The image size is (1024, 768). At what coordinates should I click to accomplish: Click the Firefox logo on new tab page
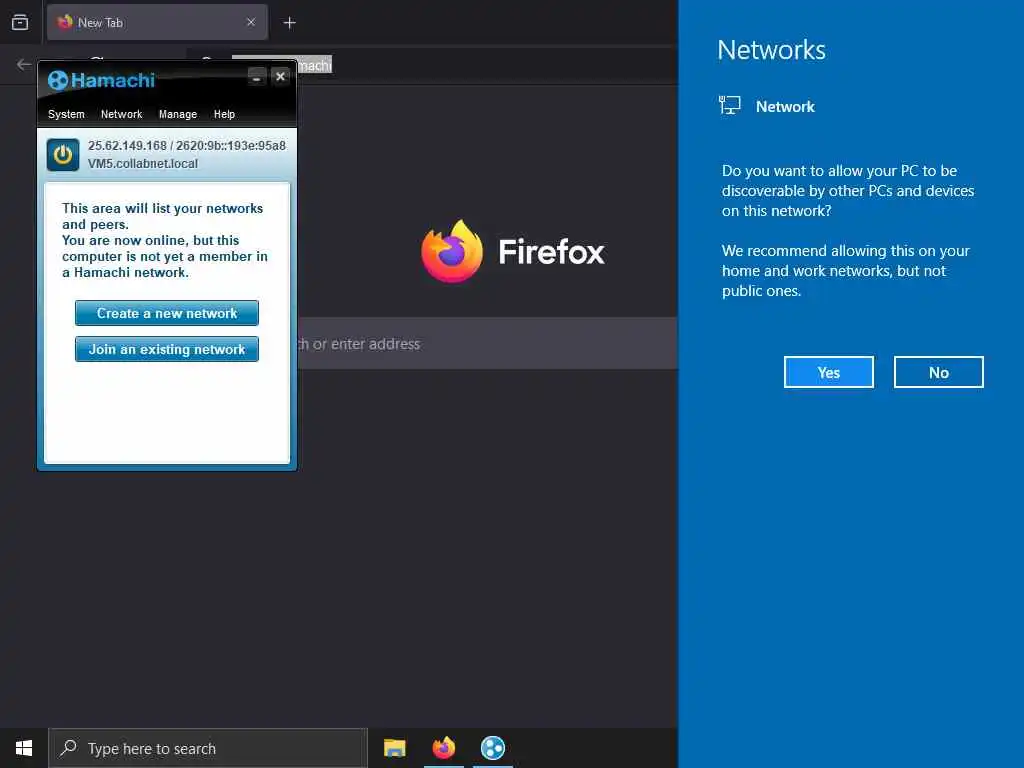coord(452,251)
